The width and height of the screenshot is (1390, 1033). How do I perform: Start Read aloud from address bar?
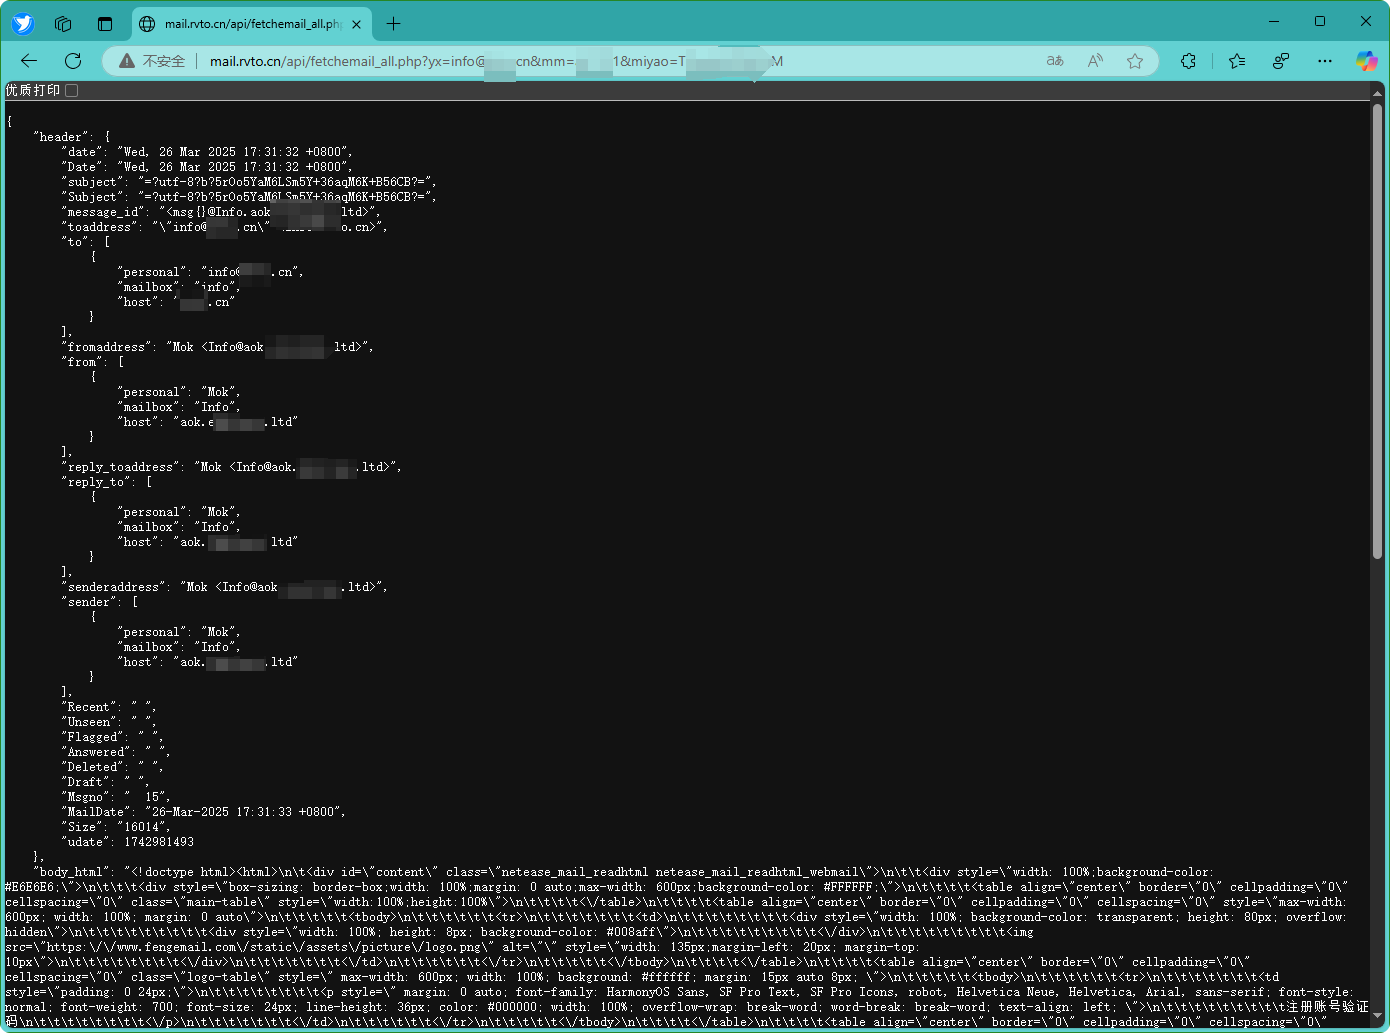tap(1095, 61)
